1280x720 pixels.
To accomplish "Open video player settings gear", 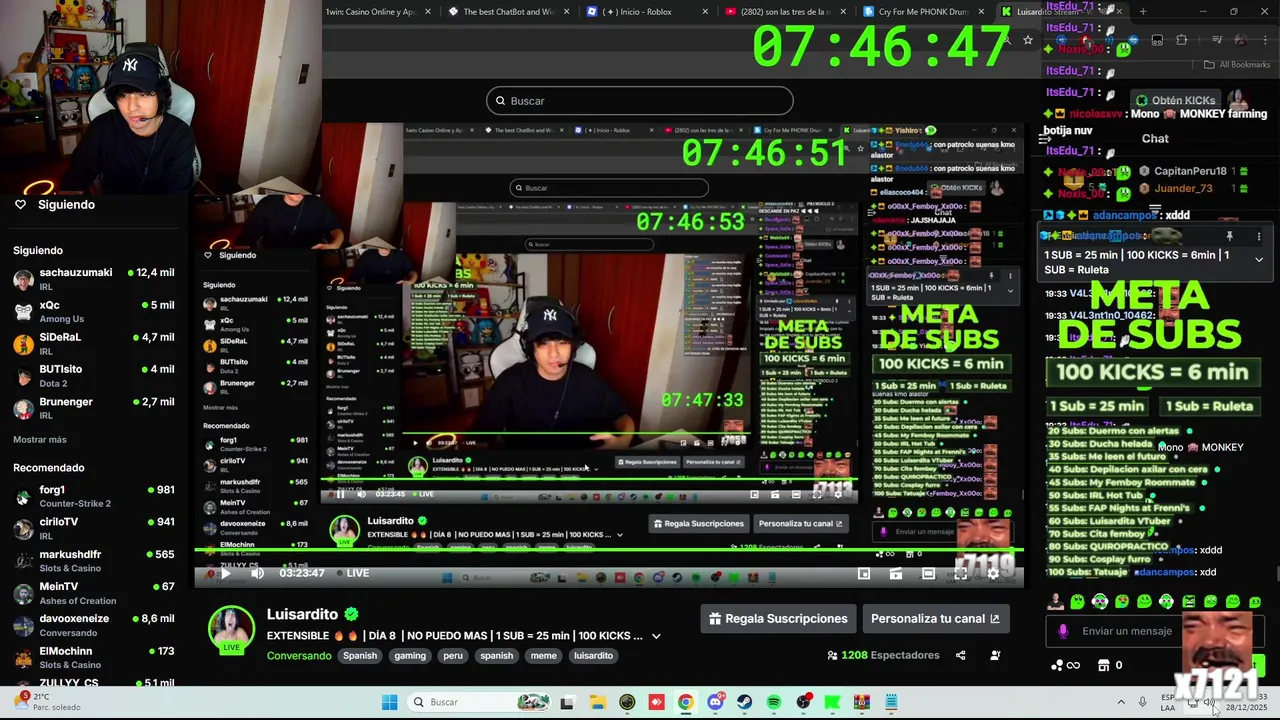I will coord(993,573).
